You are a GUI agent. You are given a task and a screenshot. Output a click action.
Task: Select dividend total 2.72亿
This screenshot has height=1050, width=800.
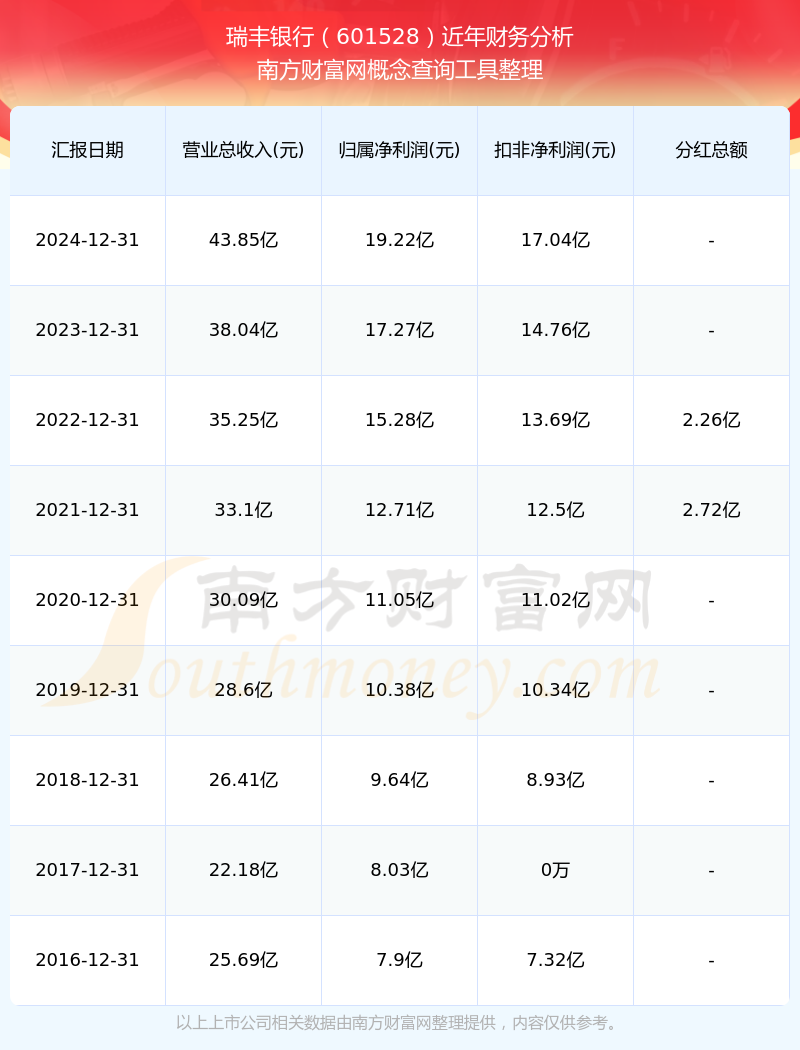point(712,510)
